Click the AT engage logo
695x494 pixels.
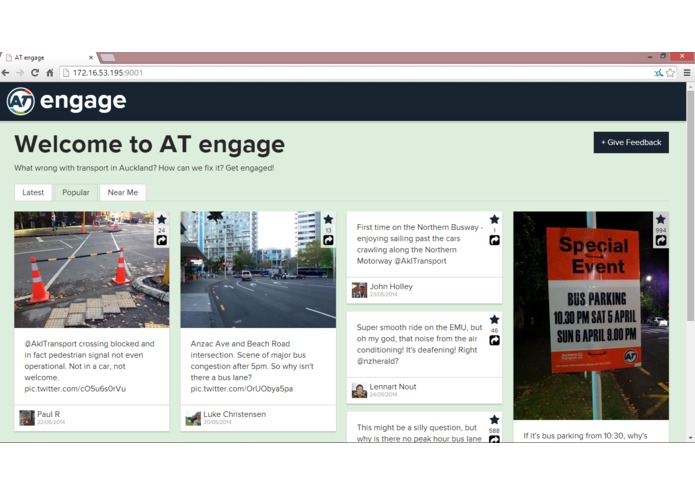click(66, 101)
